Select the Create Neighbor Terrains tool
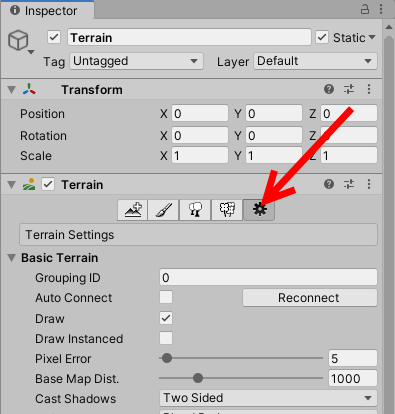The width and height of the screenshot is (395, 414). pos(133,210)
